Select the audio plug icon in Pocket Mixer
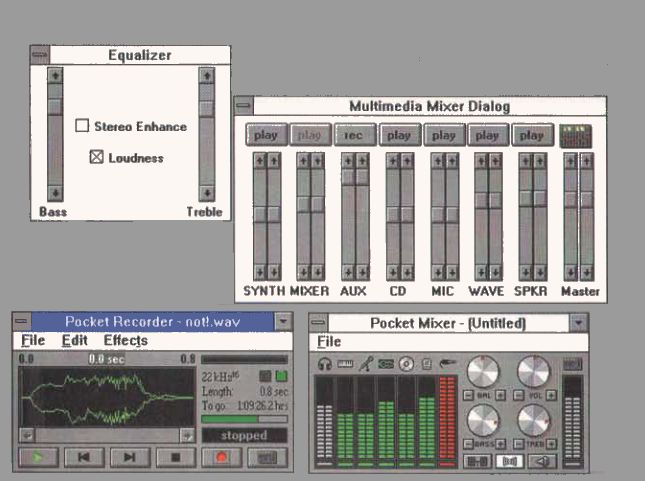The image size is (645, 481). pyautogui.click(x=448, y=363)
